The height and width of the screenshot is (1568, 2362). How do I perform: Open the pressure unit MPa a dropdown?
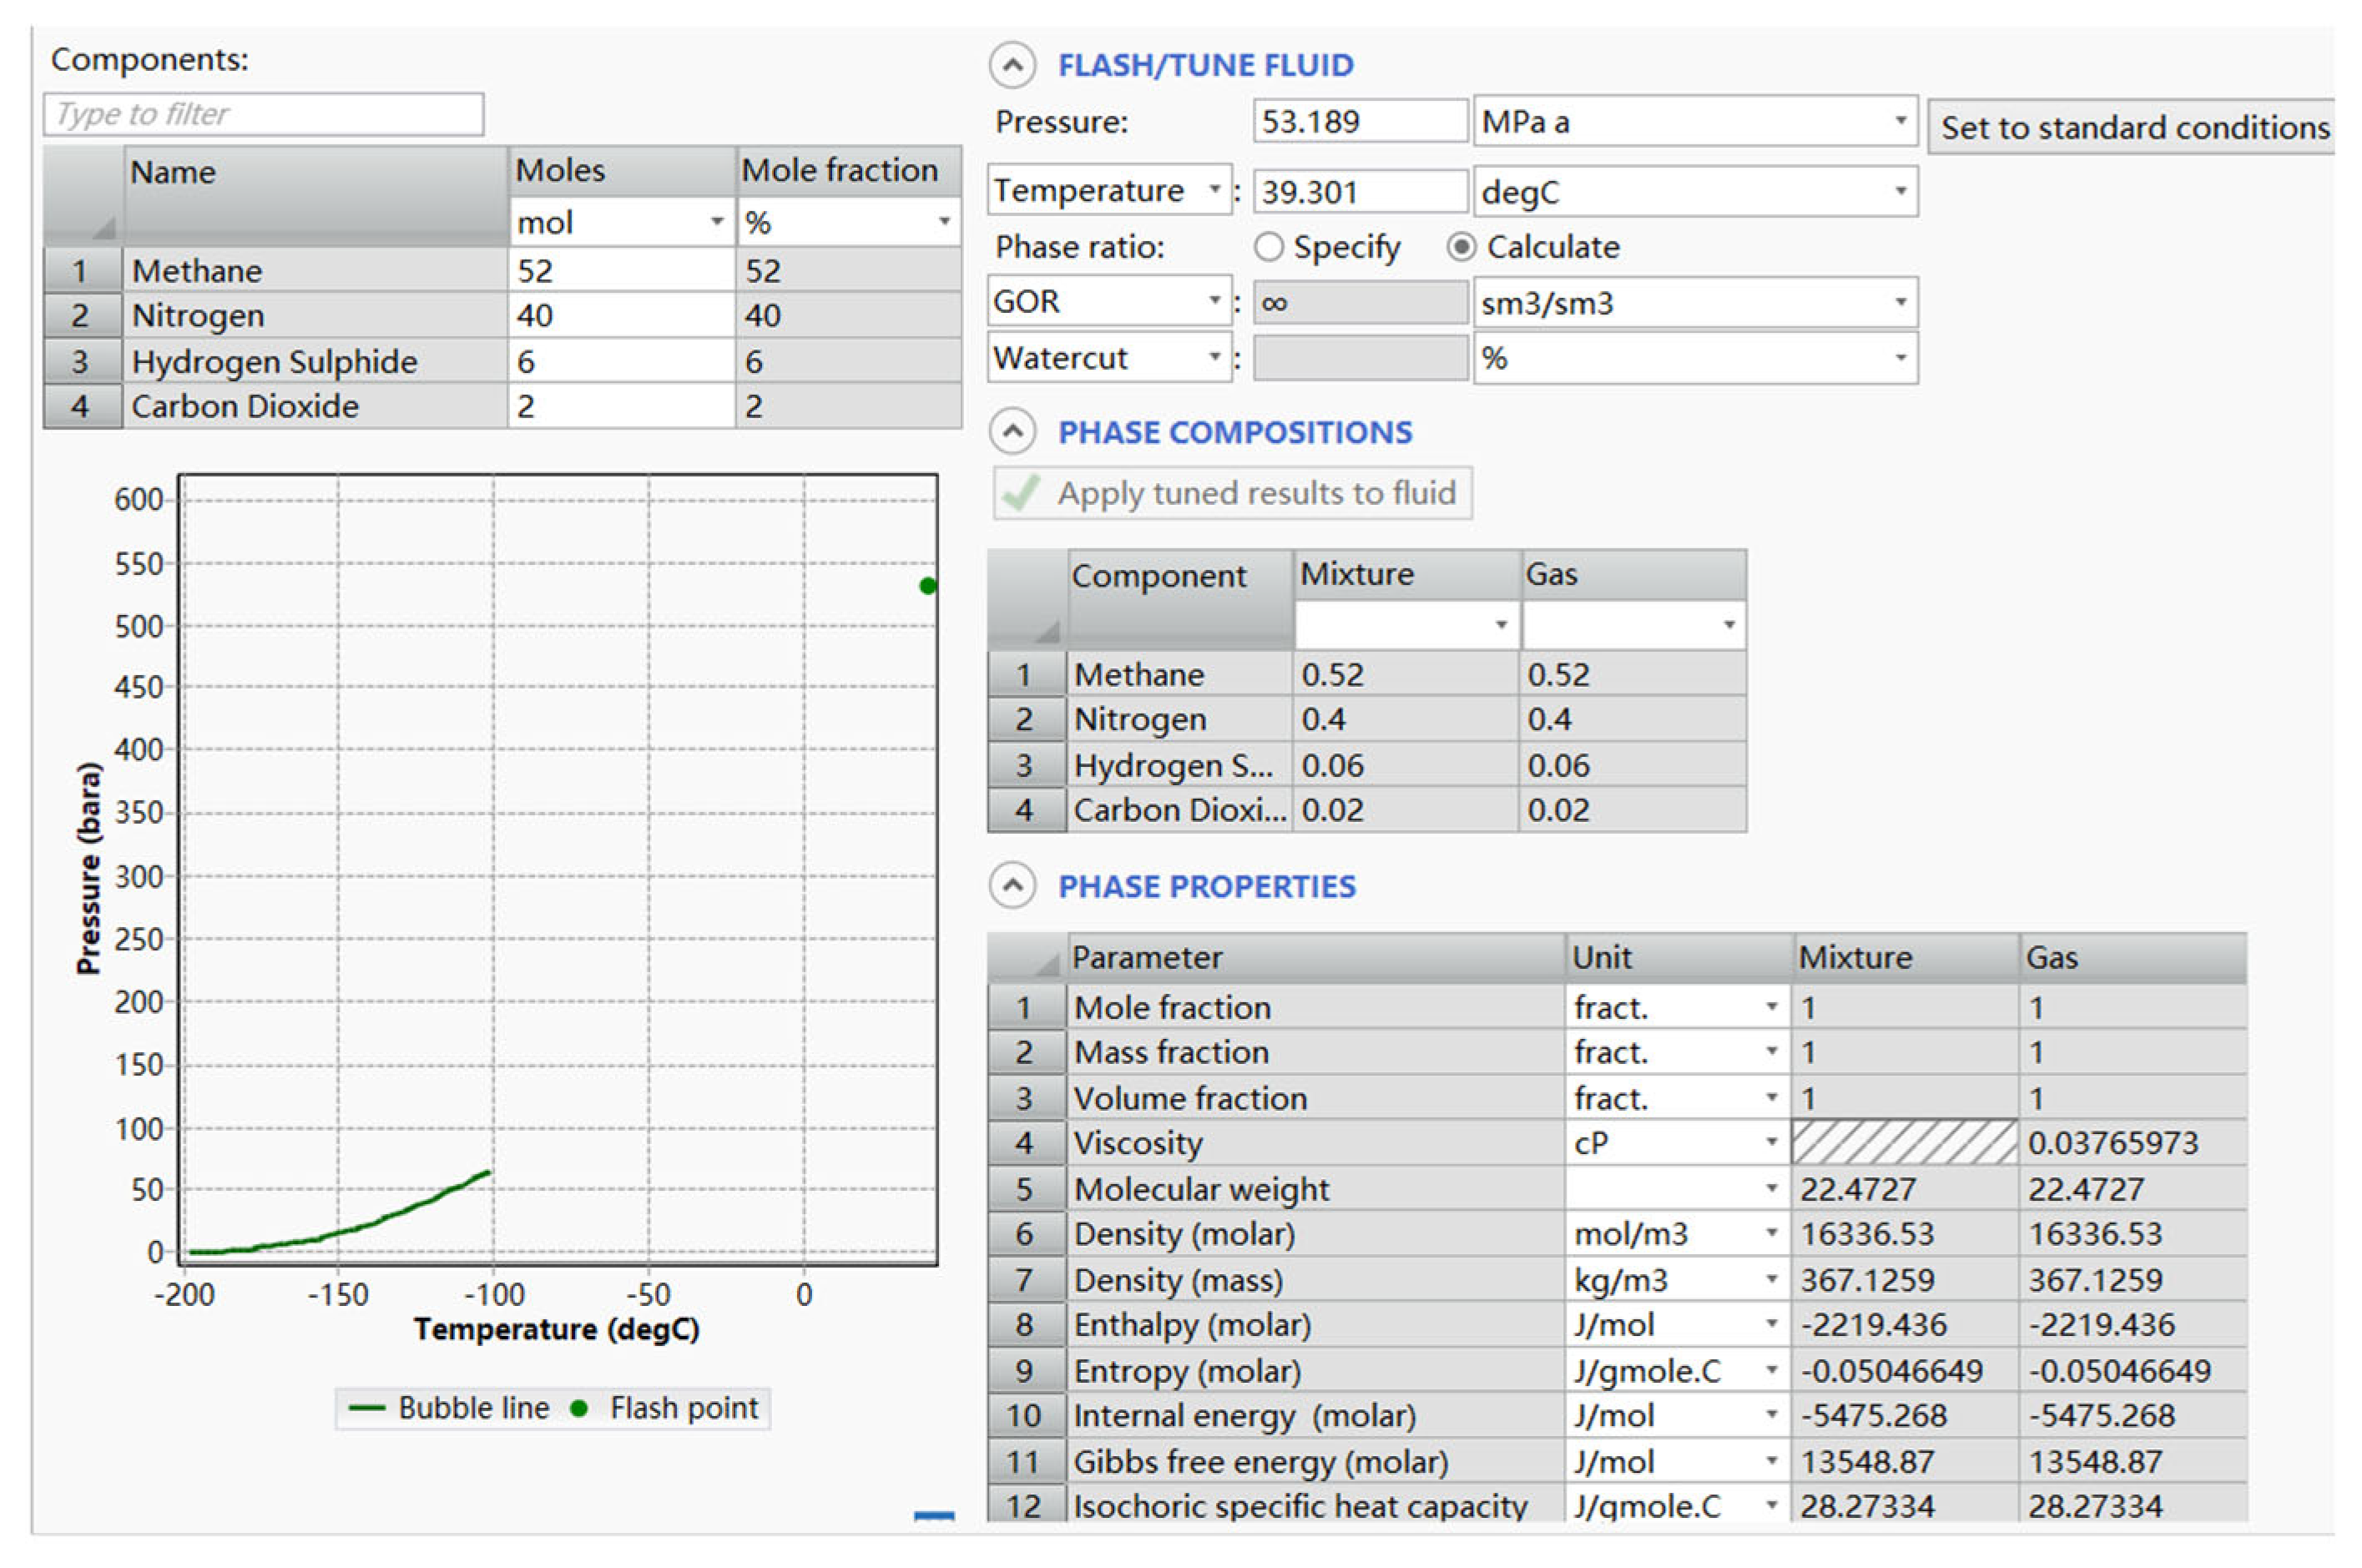pyautogui.click(x=1899, y=122)
